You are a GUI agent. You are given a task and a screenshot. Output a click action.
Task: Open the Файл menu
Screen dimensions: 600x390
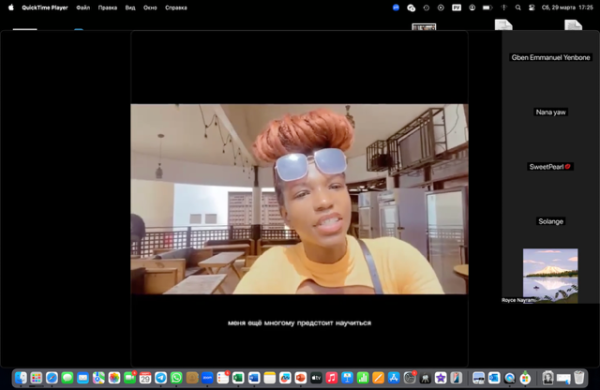(x=83, y=8)
